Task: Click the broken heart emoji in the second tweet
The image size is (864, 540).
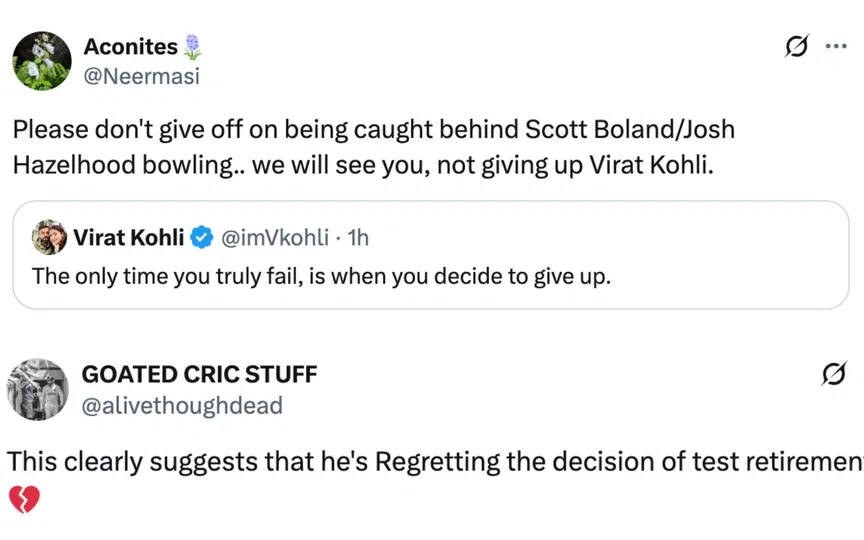Action: pyautogui.click(x=23, y=499)
